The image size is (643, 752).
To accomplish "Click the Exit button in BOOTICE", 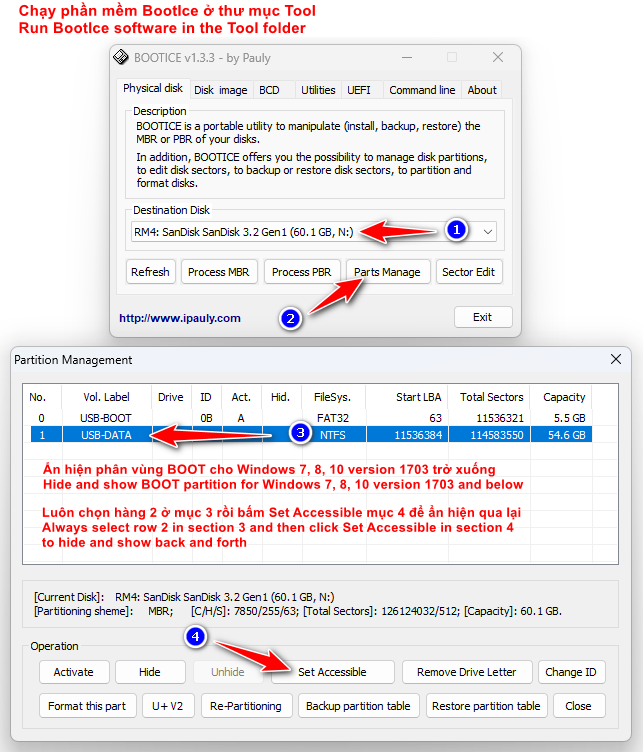I will tap(482, 317).
